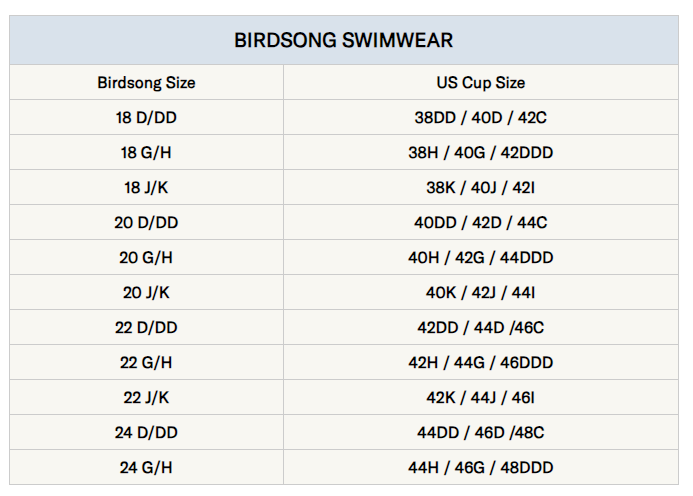Click the 18 D/DD size cell
The height and width of the screenshot is (496, 693).
146,117
